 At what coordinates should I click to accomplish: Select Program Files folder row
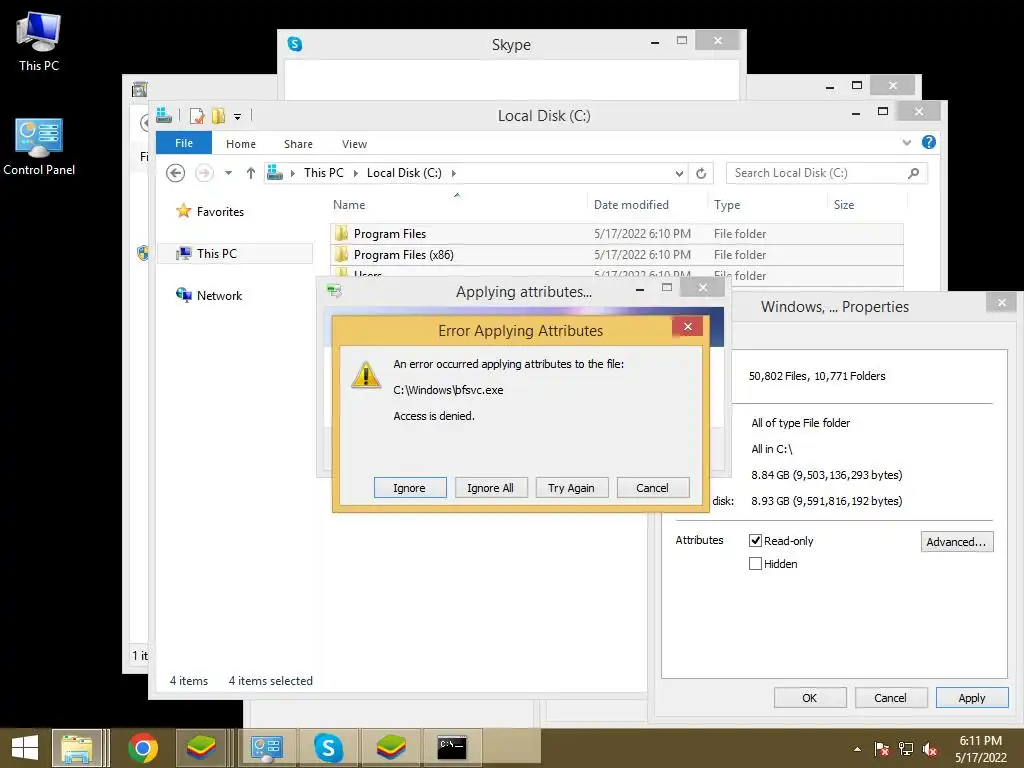tap(617, 234)
